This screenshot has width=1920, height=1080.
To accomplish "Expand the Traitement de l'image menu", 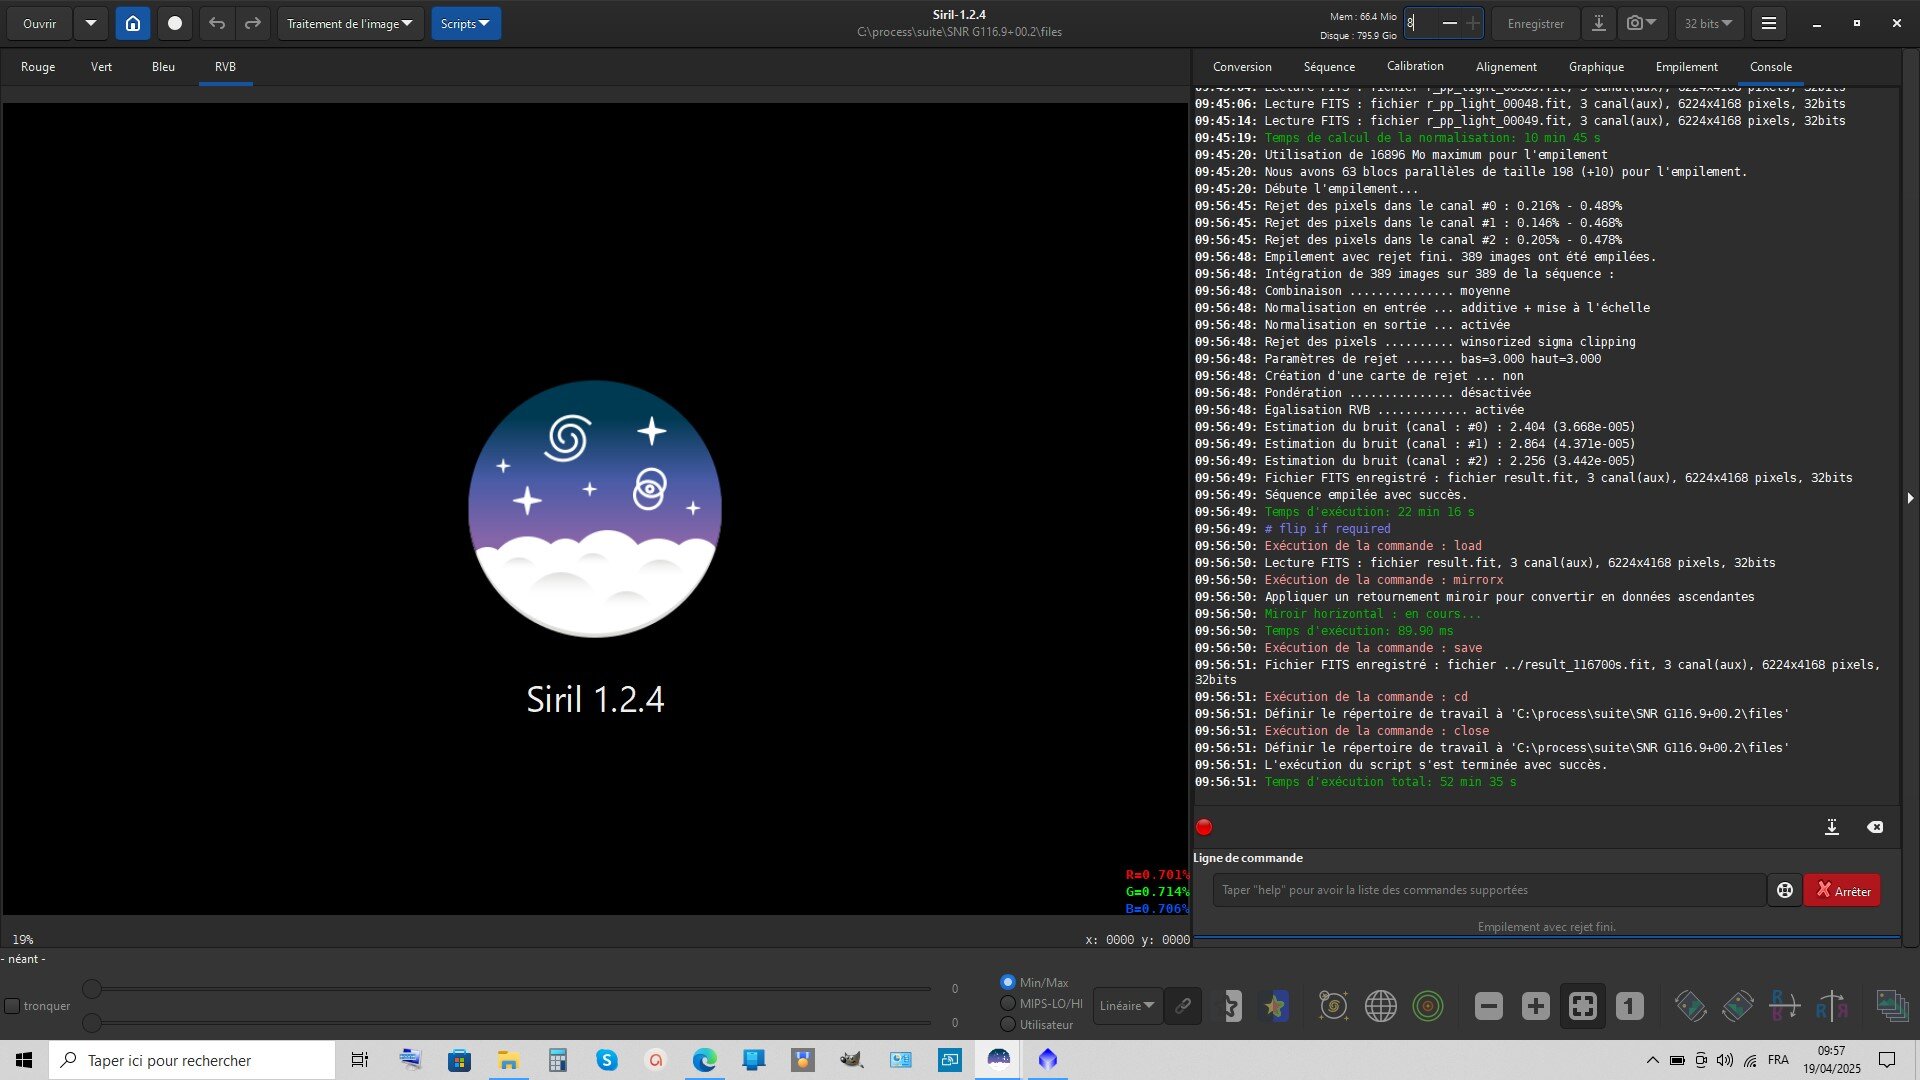I will click(x=350, y=23).
